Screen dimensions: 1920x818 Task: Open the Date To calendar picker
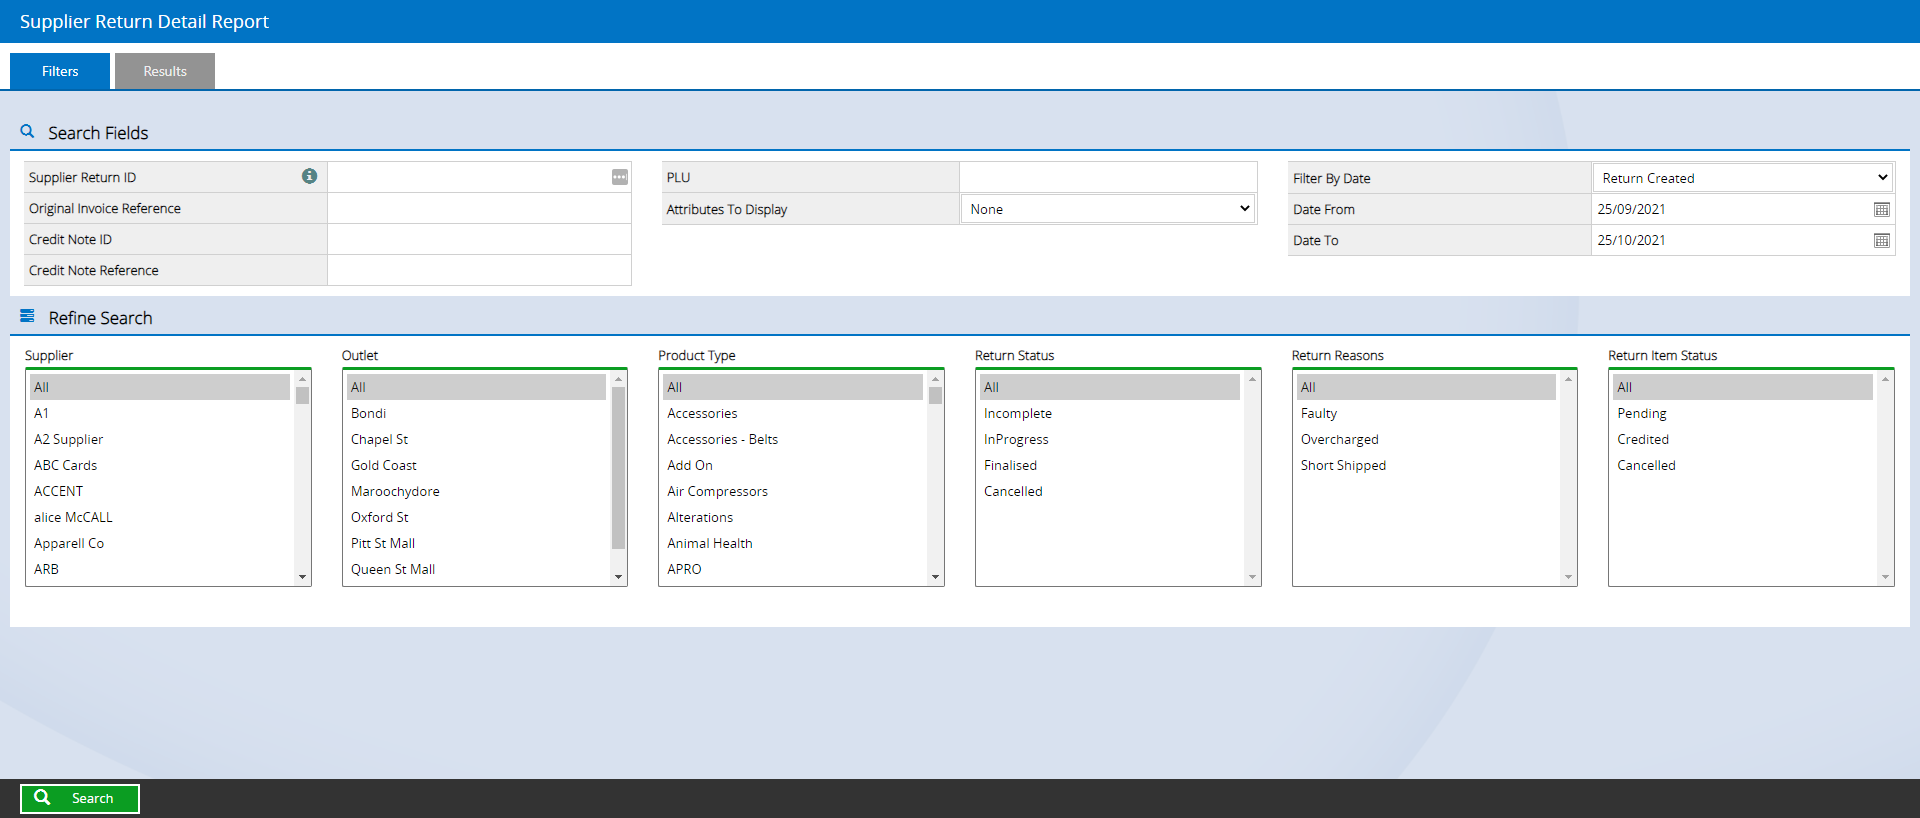pos(1882,240)
